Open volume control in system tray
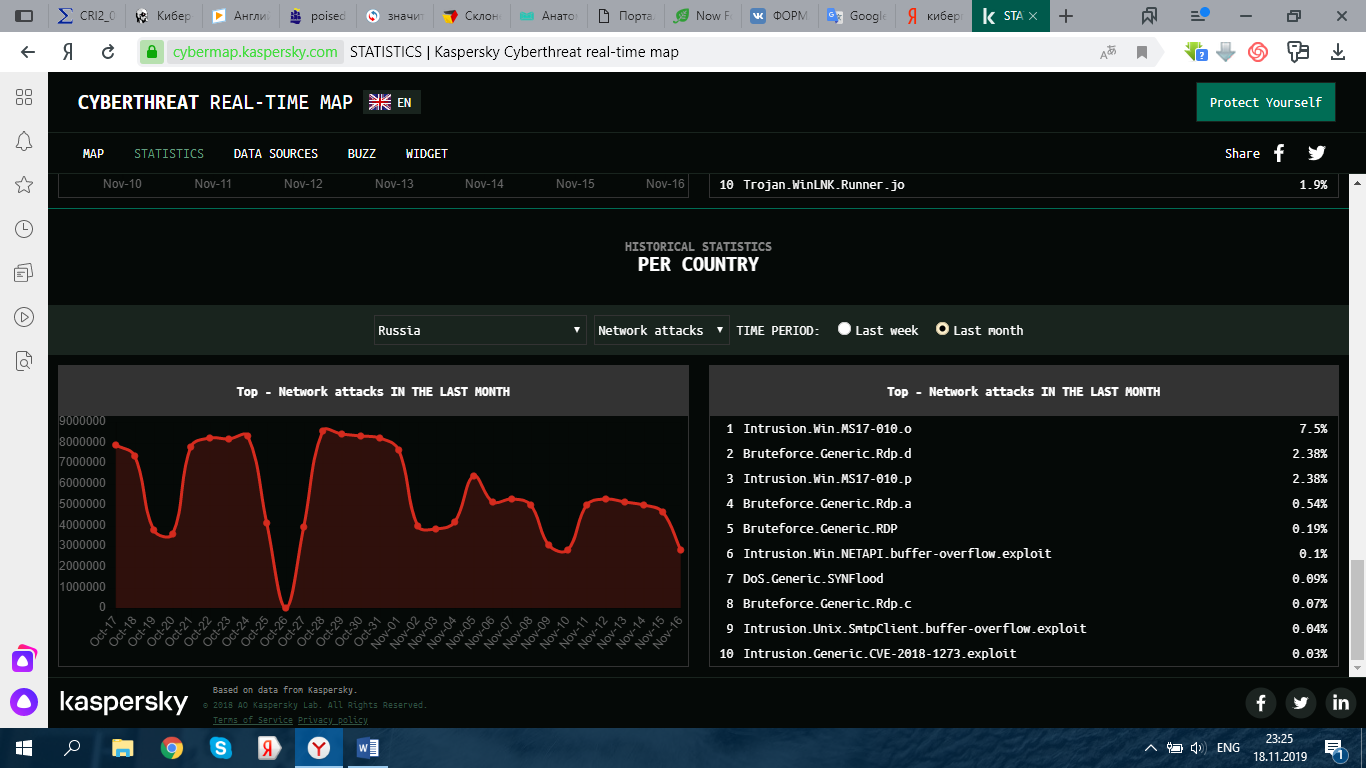 point(1197,748)
